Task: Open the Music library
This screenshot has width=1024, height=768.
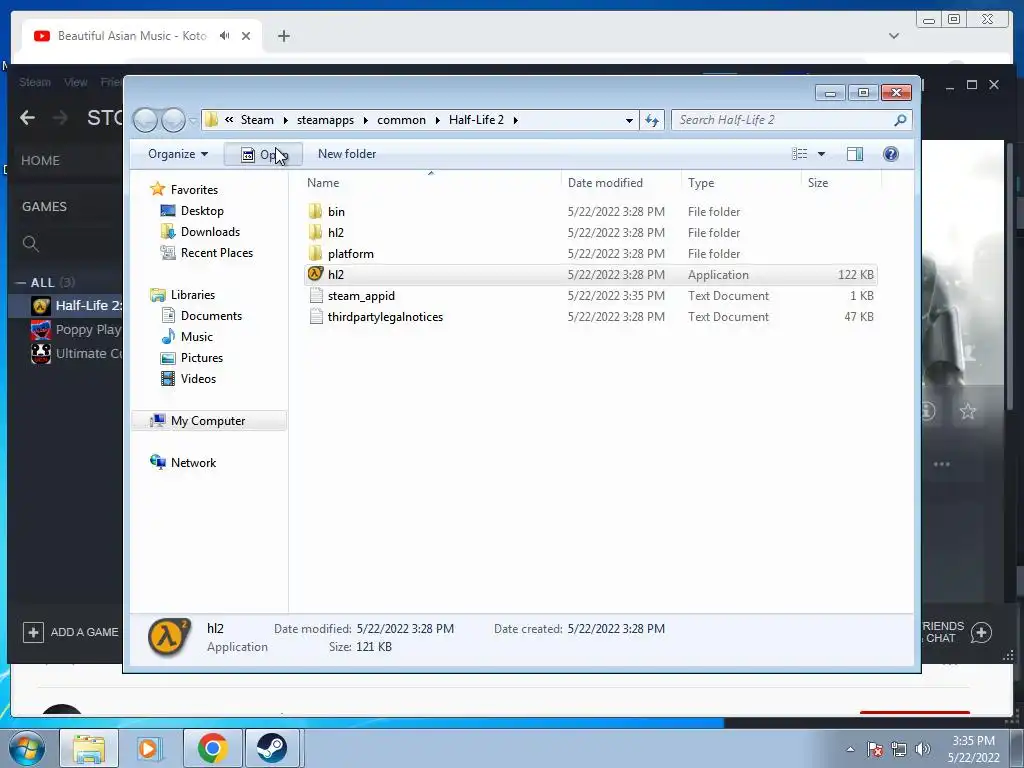Action: coord(197,336)
